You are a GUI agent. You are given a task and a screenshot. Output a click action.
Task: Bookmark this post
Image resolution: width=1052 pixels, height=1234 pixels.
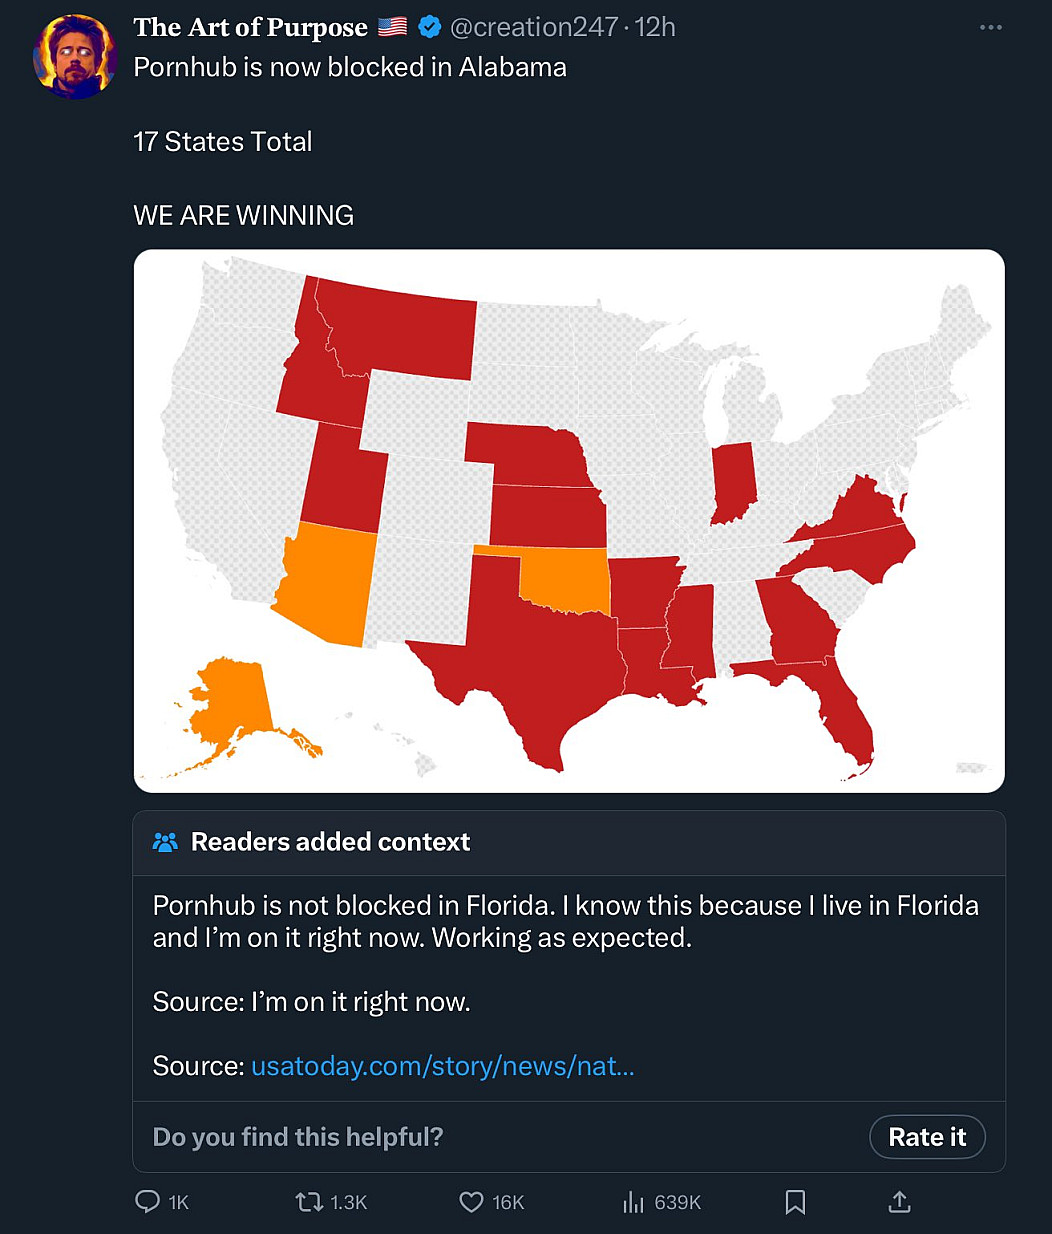click(795, 1201)
